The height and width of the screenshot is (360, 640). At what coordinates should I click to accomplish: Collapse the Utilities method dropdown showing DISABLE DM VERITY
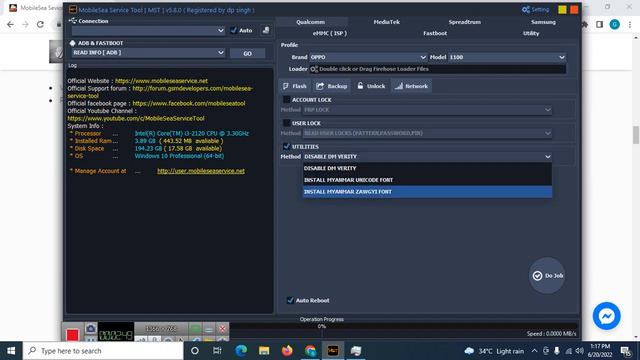point(427,157)
